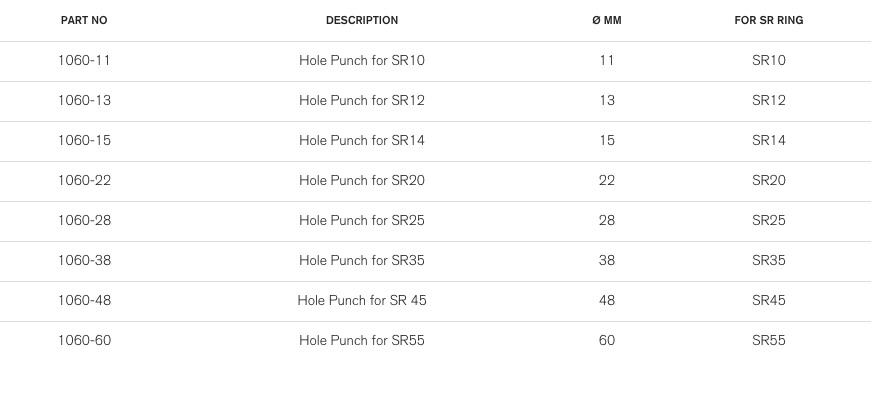Select part number 1060-11
Image resolution: width=871 pixels, height=393 pixels.
[x=84, y=60]
